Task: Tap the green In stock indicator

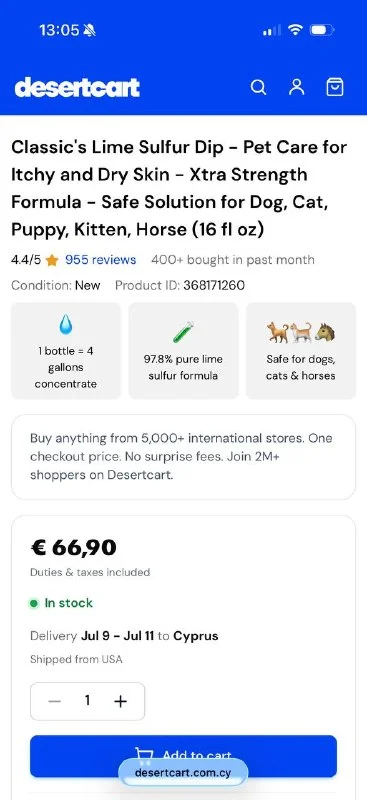Action: pyautogui.click(x=61, y=603)
